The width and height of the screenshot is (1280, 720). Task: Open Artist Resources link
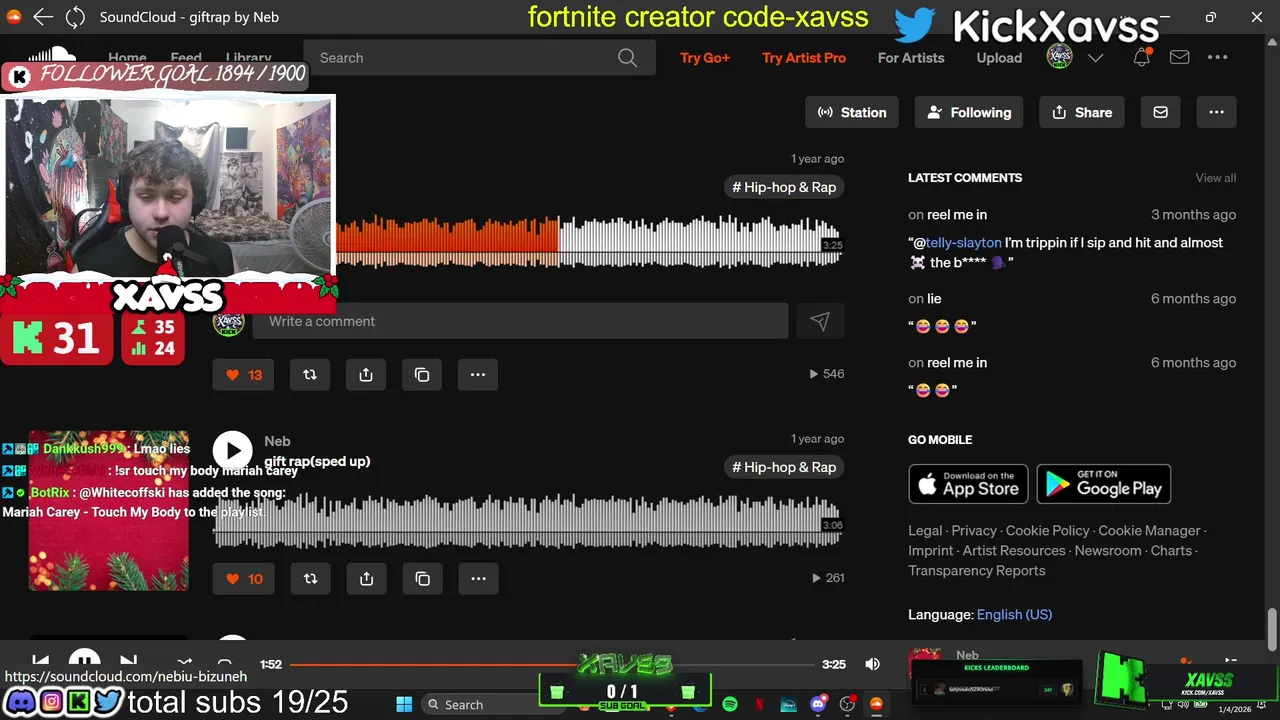click(x=1014, y=551)
